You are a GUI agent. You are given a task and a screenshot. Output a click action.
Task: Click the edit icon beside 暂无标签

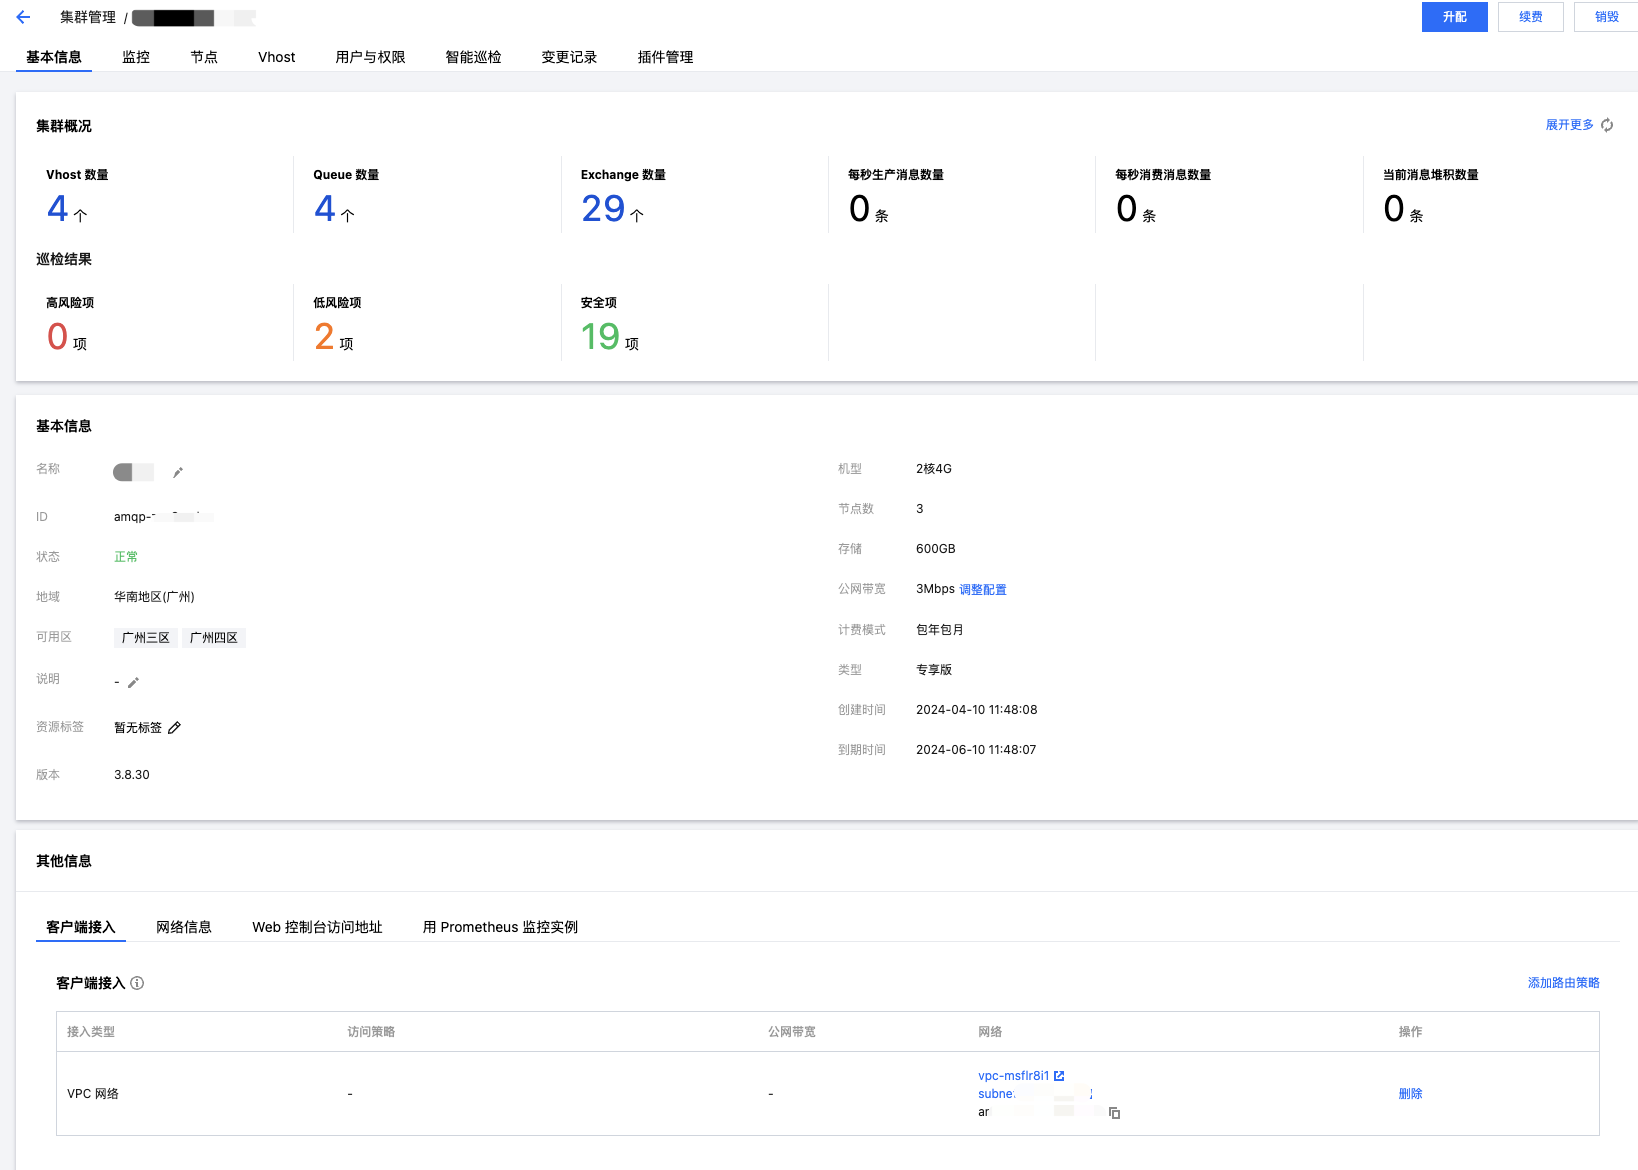click(x=175, y=727)
